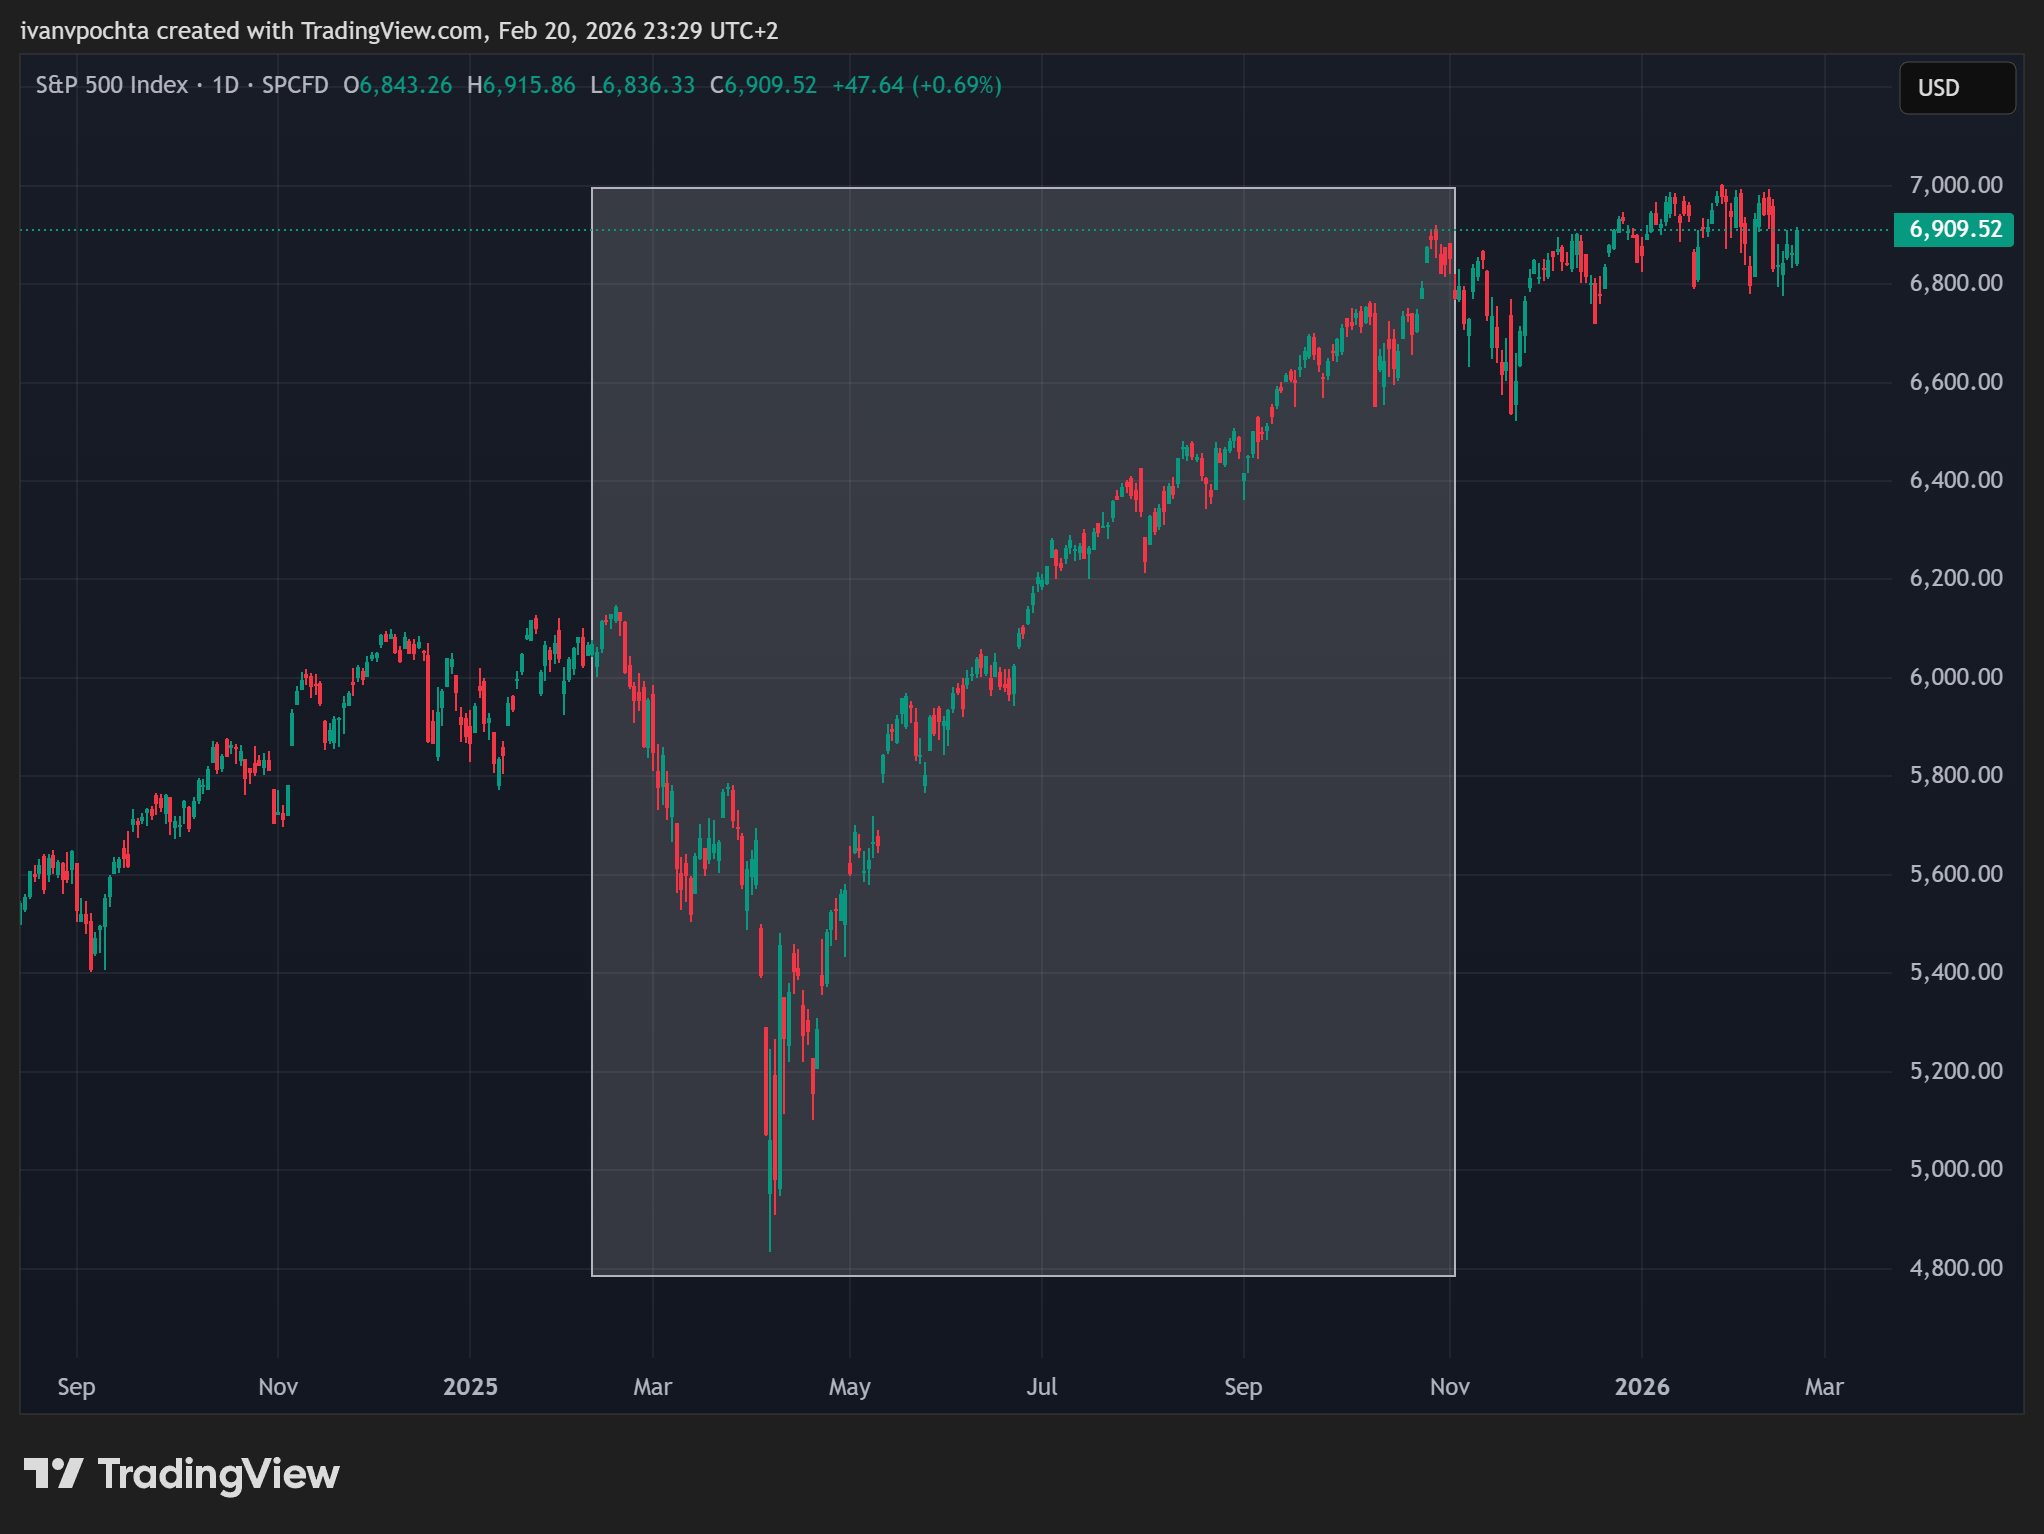This screenshot has height=1534, width=2044.
Task: Click the May label on time axis
Action: pos(849,1387)
